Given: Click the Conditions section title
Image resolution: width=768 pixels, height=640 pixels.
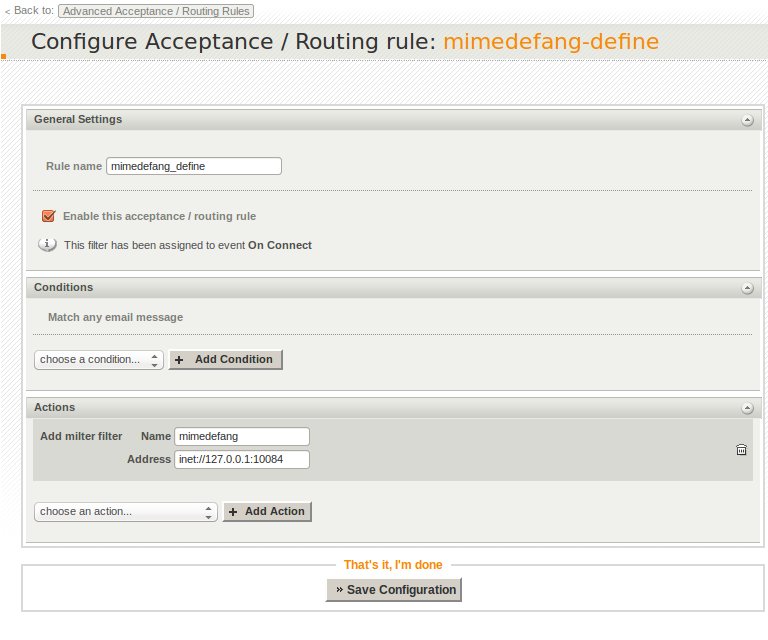Looking at the screenshot, I should tap(63, 287).
